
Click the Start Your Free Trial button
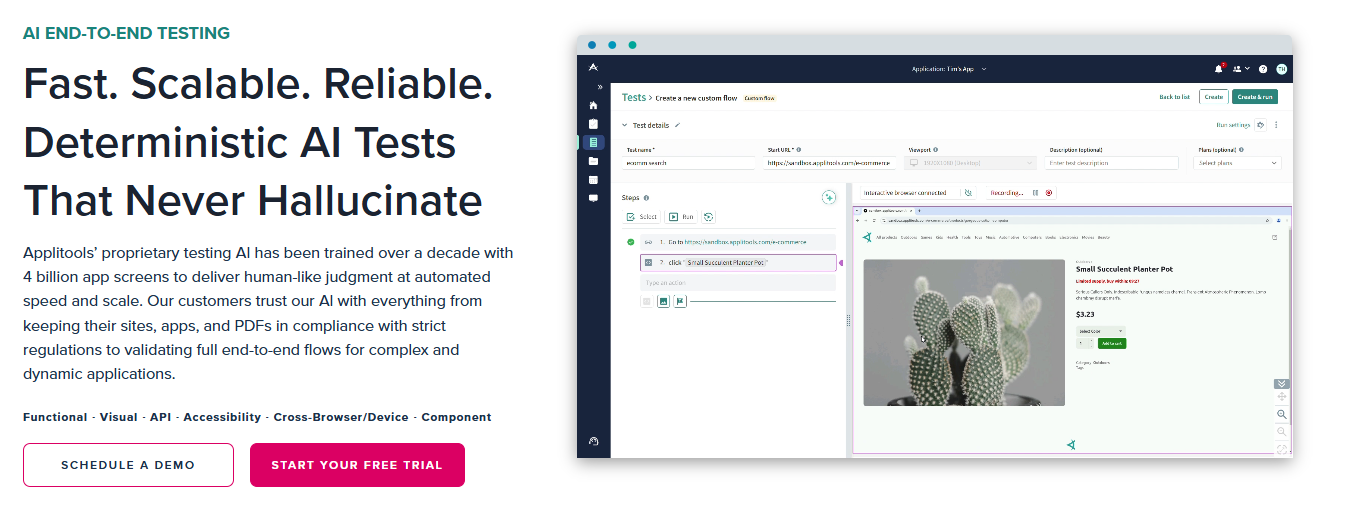357,465
